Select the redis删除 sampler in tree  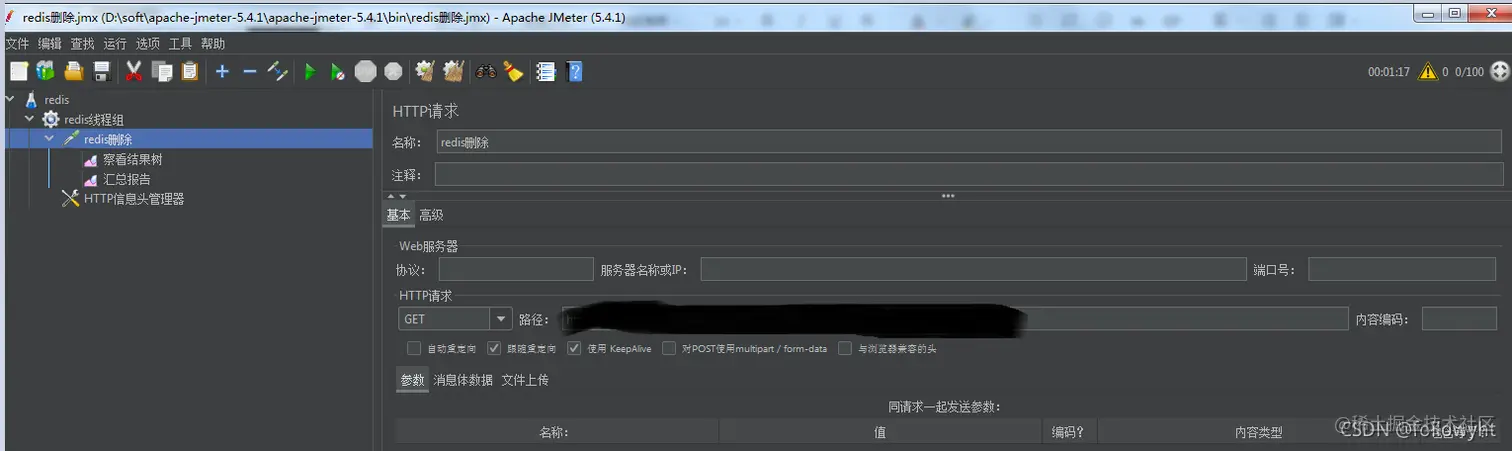point(108,139)
